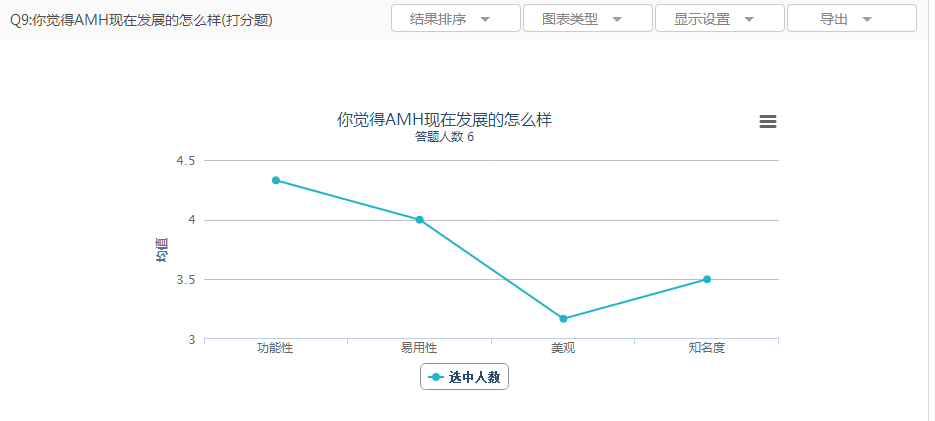Click the 知名度 data point at 3.5
The width and height of the screenshot is (935, 421).
pos(707,279)
